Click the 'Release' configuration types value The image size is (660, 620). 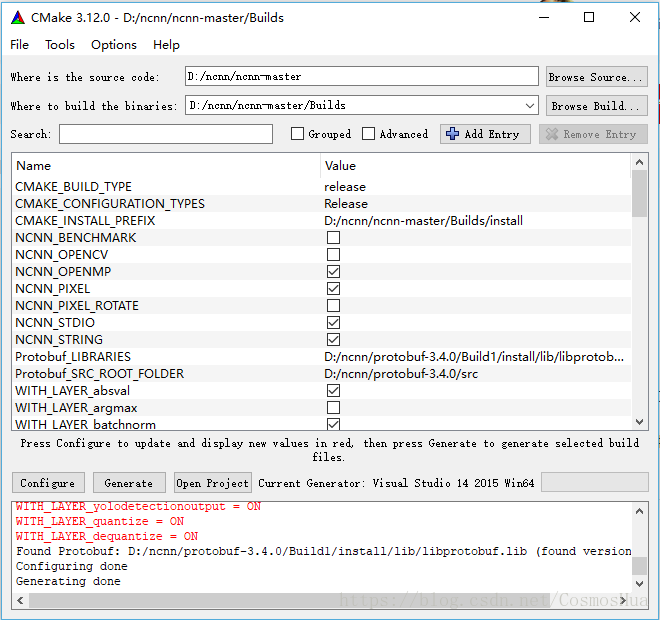[x=346, y=204]
